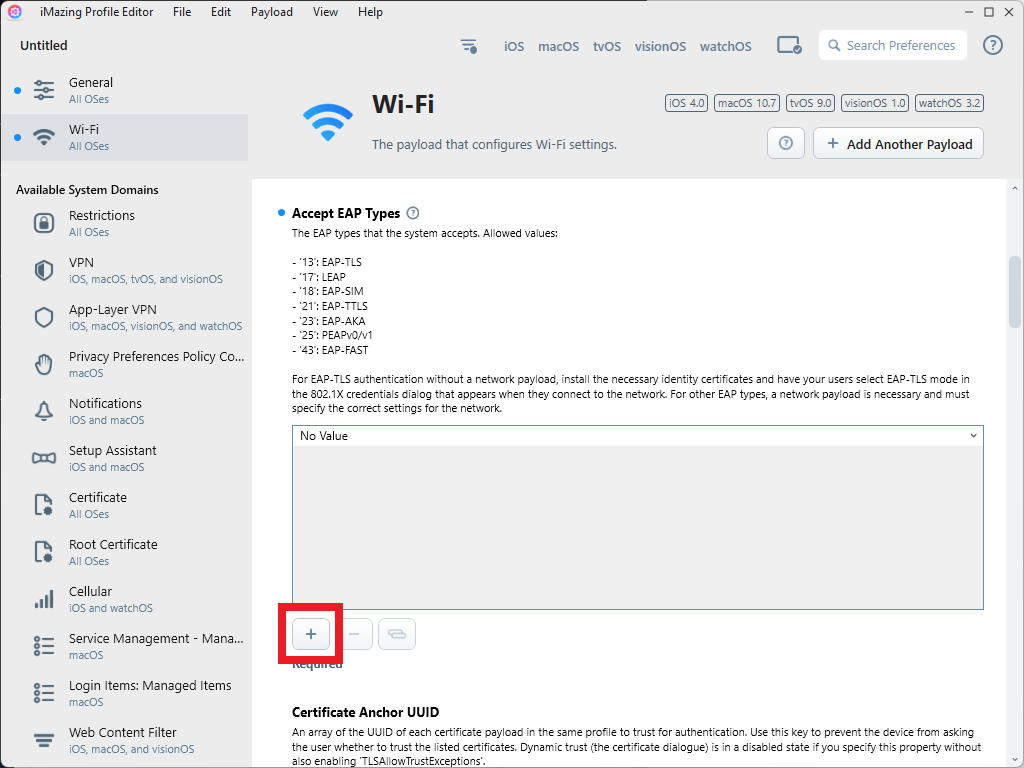Screen dimensions: 1024x768
Task: Click the "'21': EAP-TTLS" line
Action: (x=330, y=306)
